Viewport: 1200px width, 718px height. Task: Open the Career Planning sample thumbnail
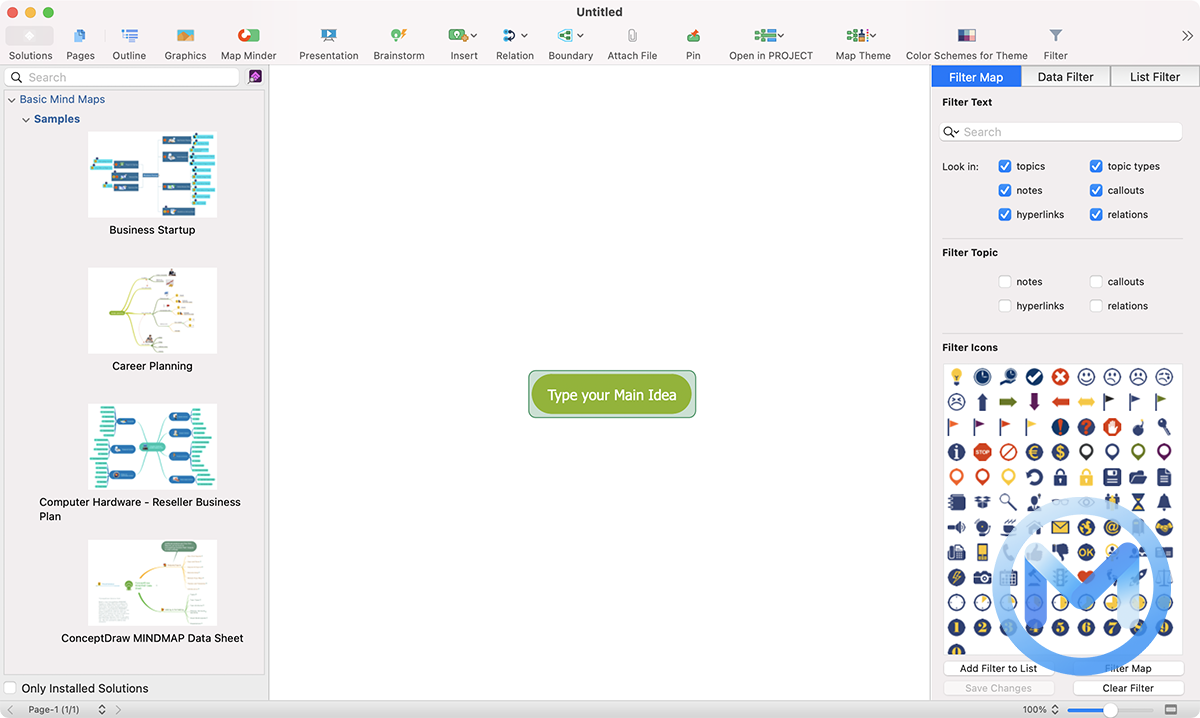(x=152, y=310)
